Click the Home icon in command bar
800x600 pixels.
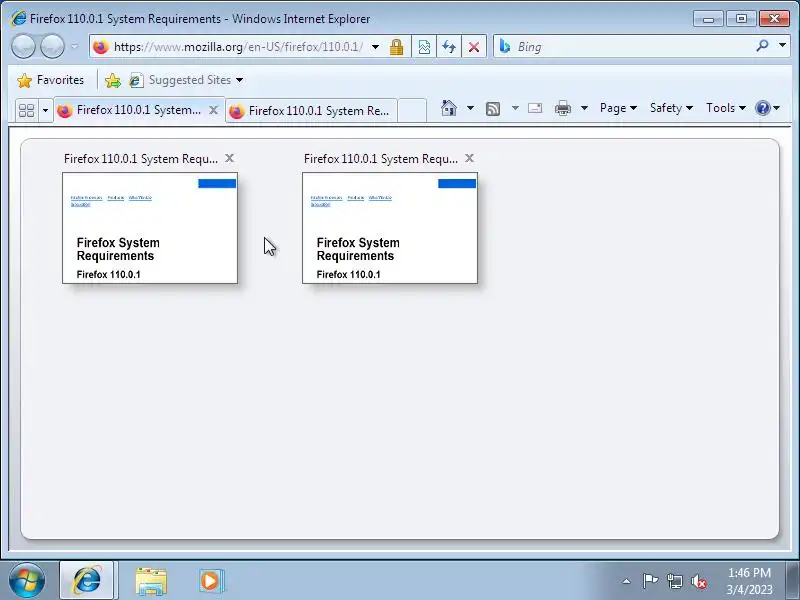click(449, 108)
